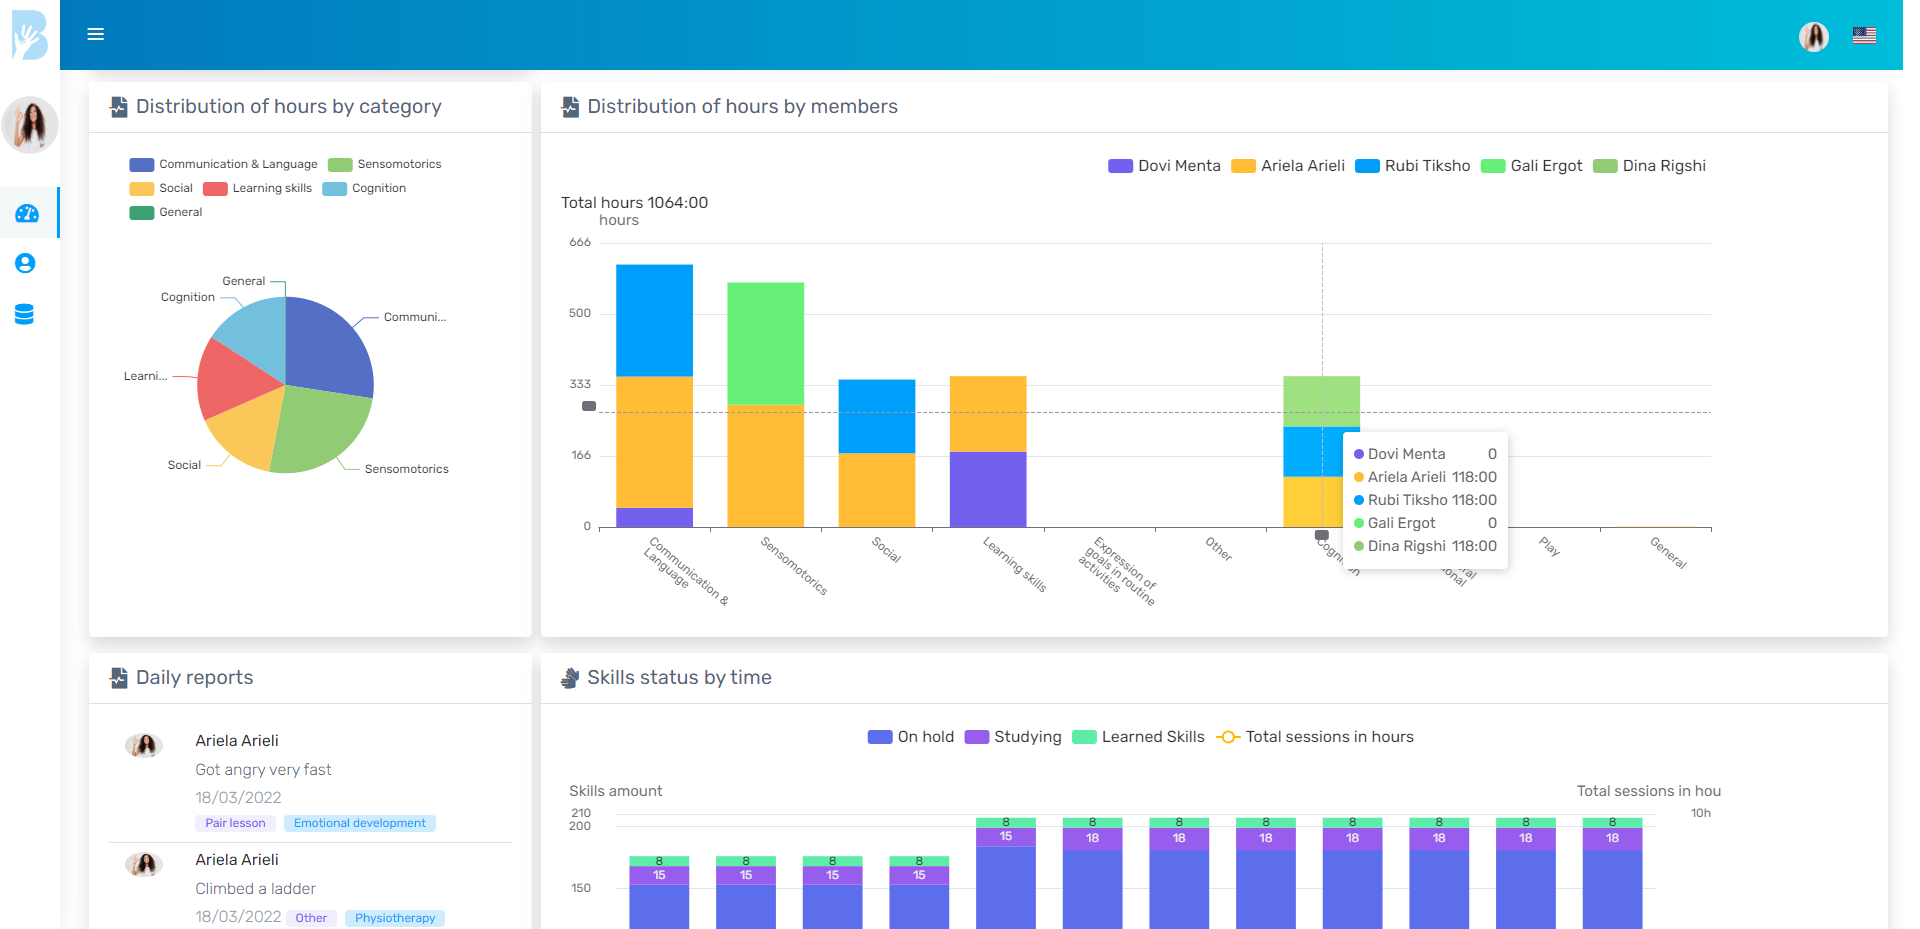Toggle Total sessions in hours legend
This screenshot has width=1920, height=929.
(x=1315, y=737)
